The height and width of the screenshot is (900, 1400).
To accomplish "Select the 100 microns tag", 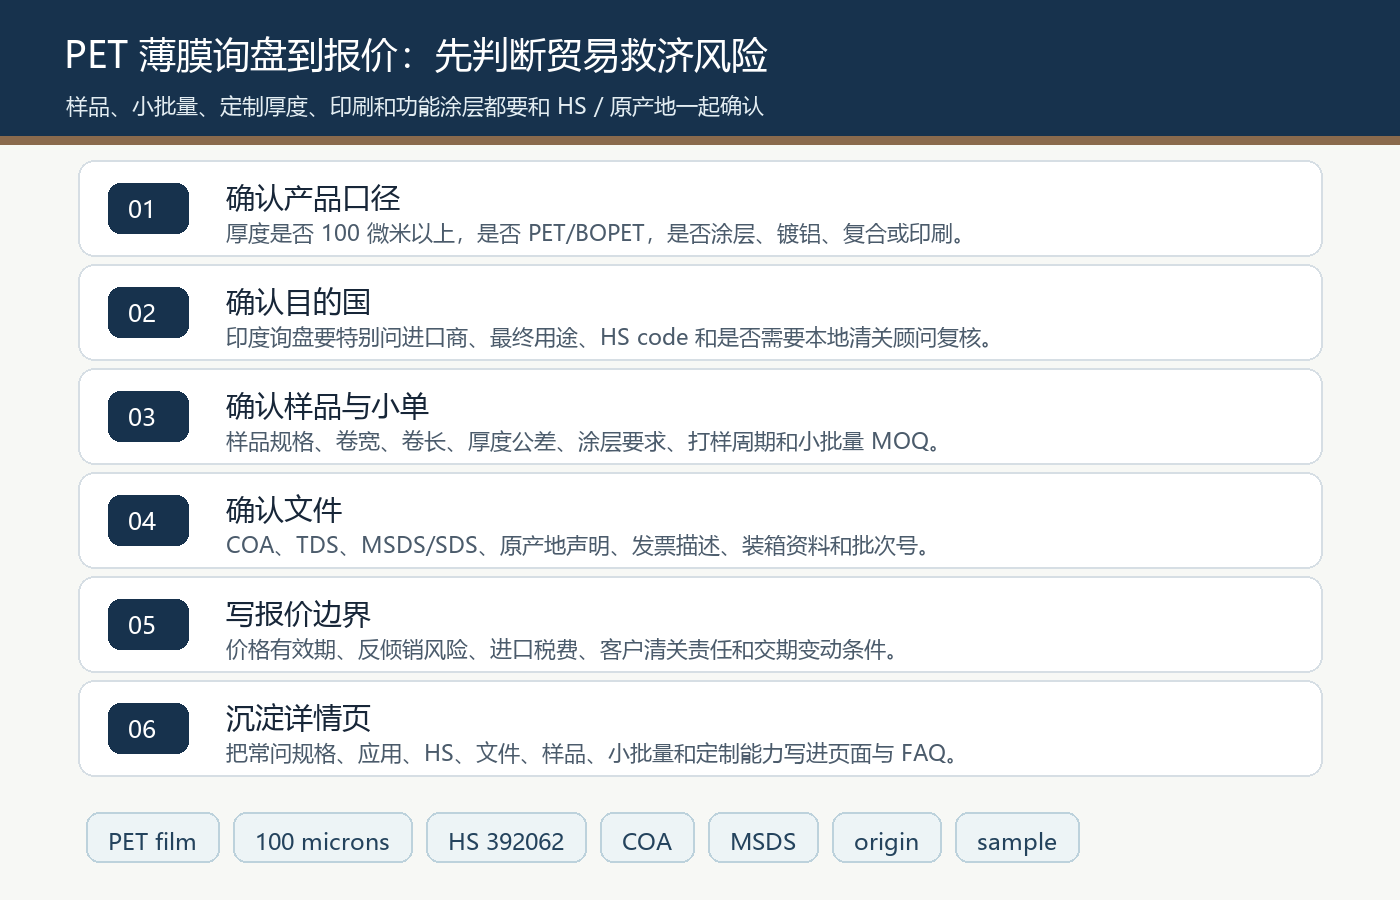I will click(323, 838).
